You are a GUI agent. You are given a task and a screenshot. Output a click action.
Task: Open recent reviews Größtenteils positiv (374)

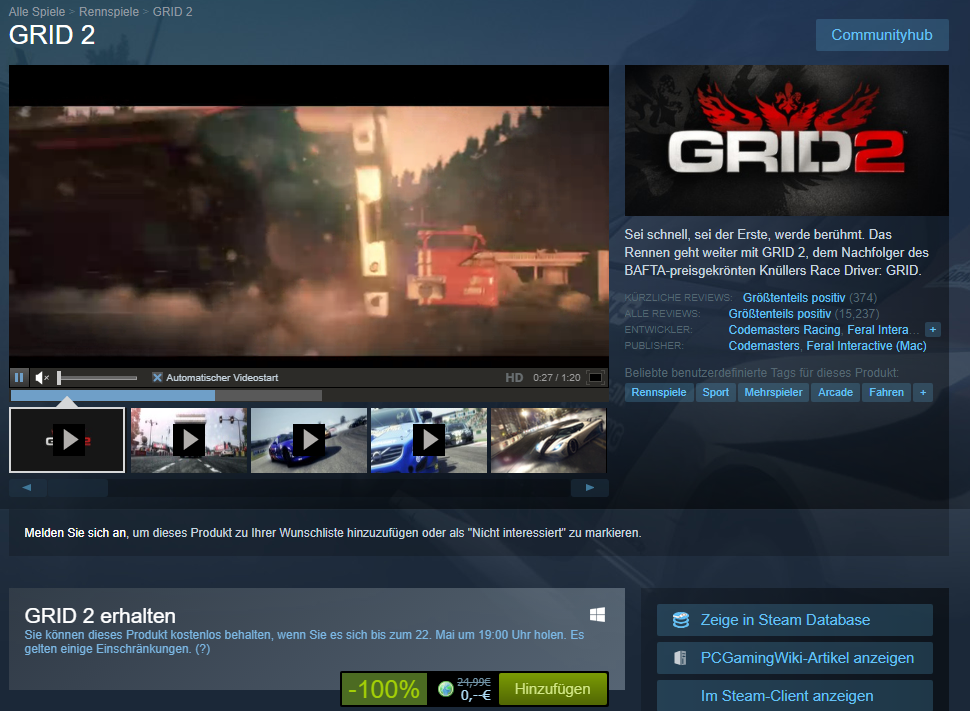pyautogui.click(x=809, y=298)
